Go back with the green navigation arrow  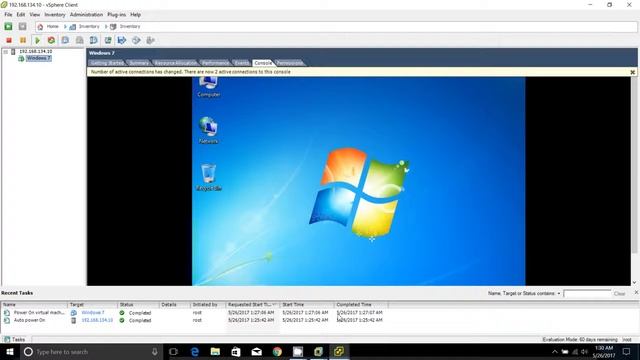[x=8, y=27]
